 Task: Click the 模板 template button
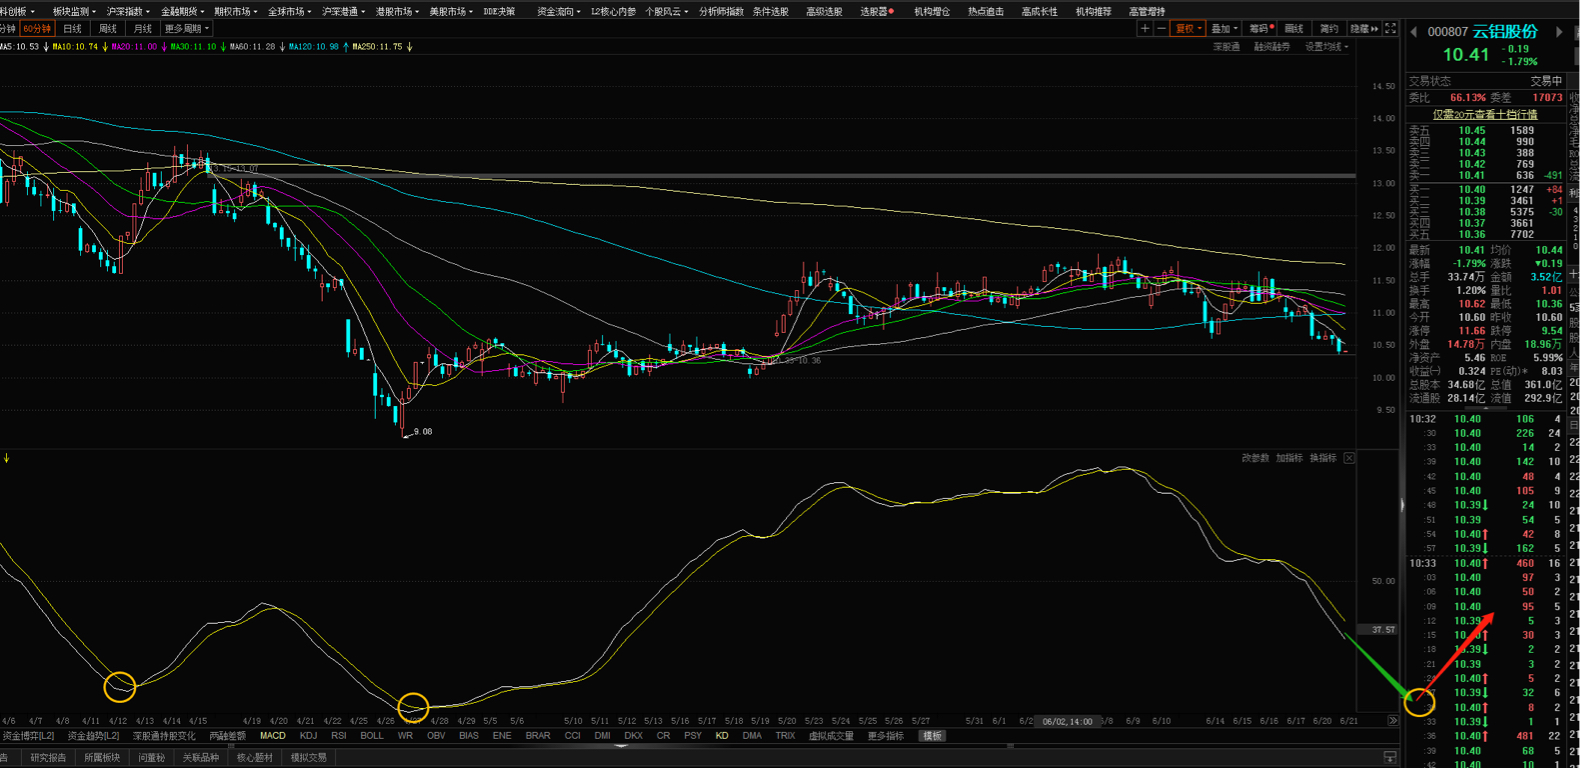[932, 735]
